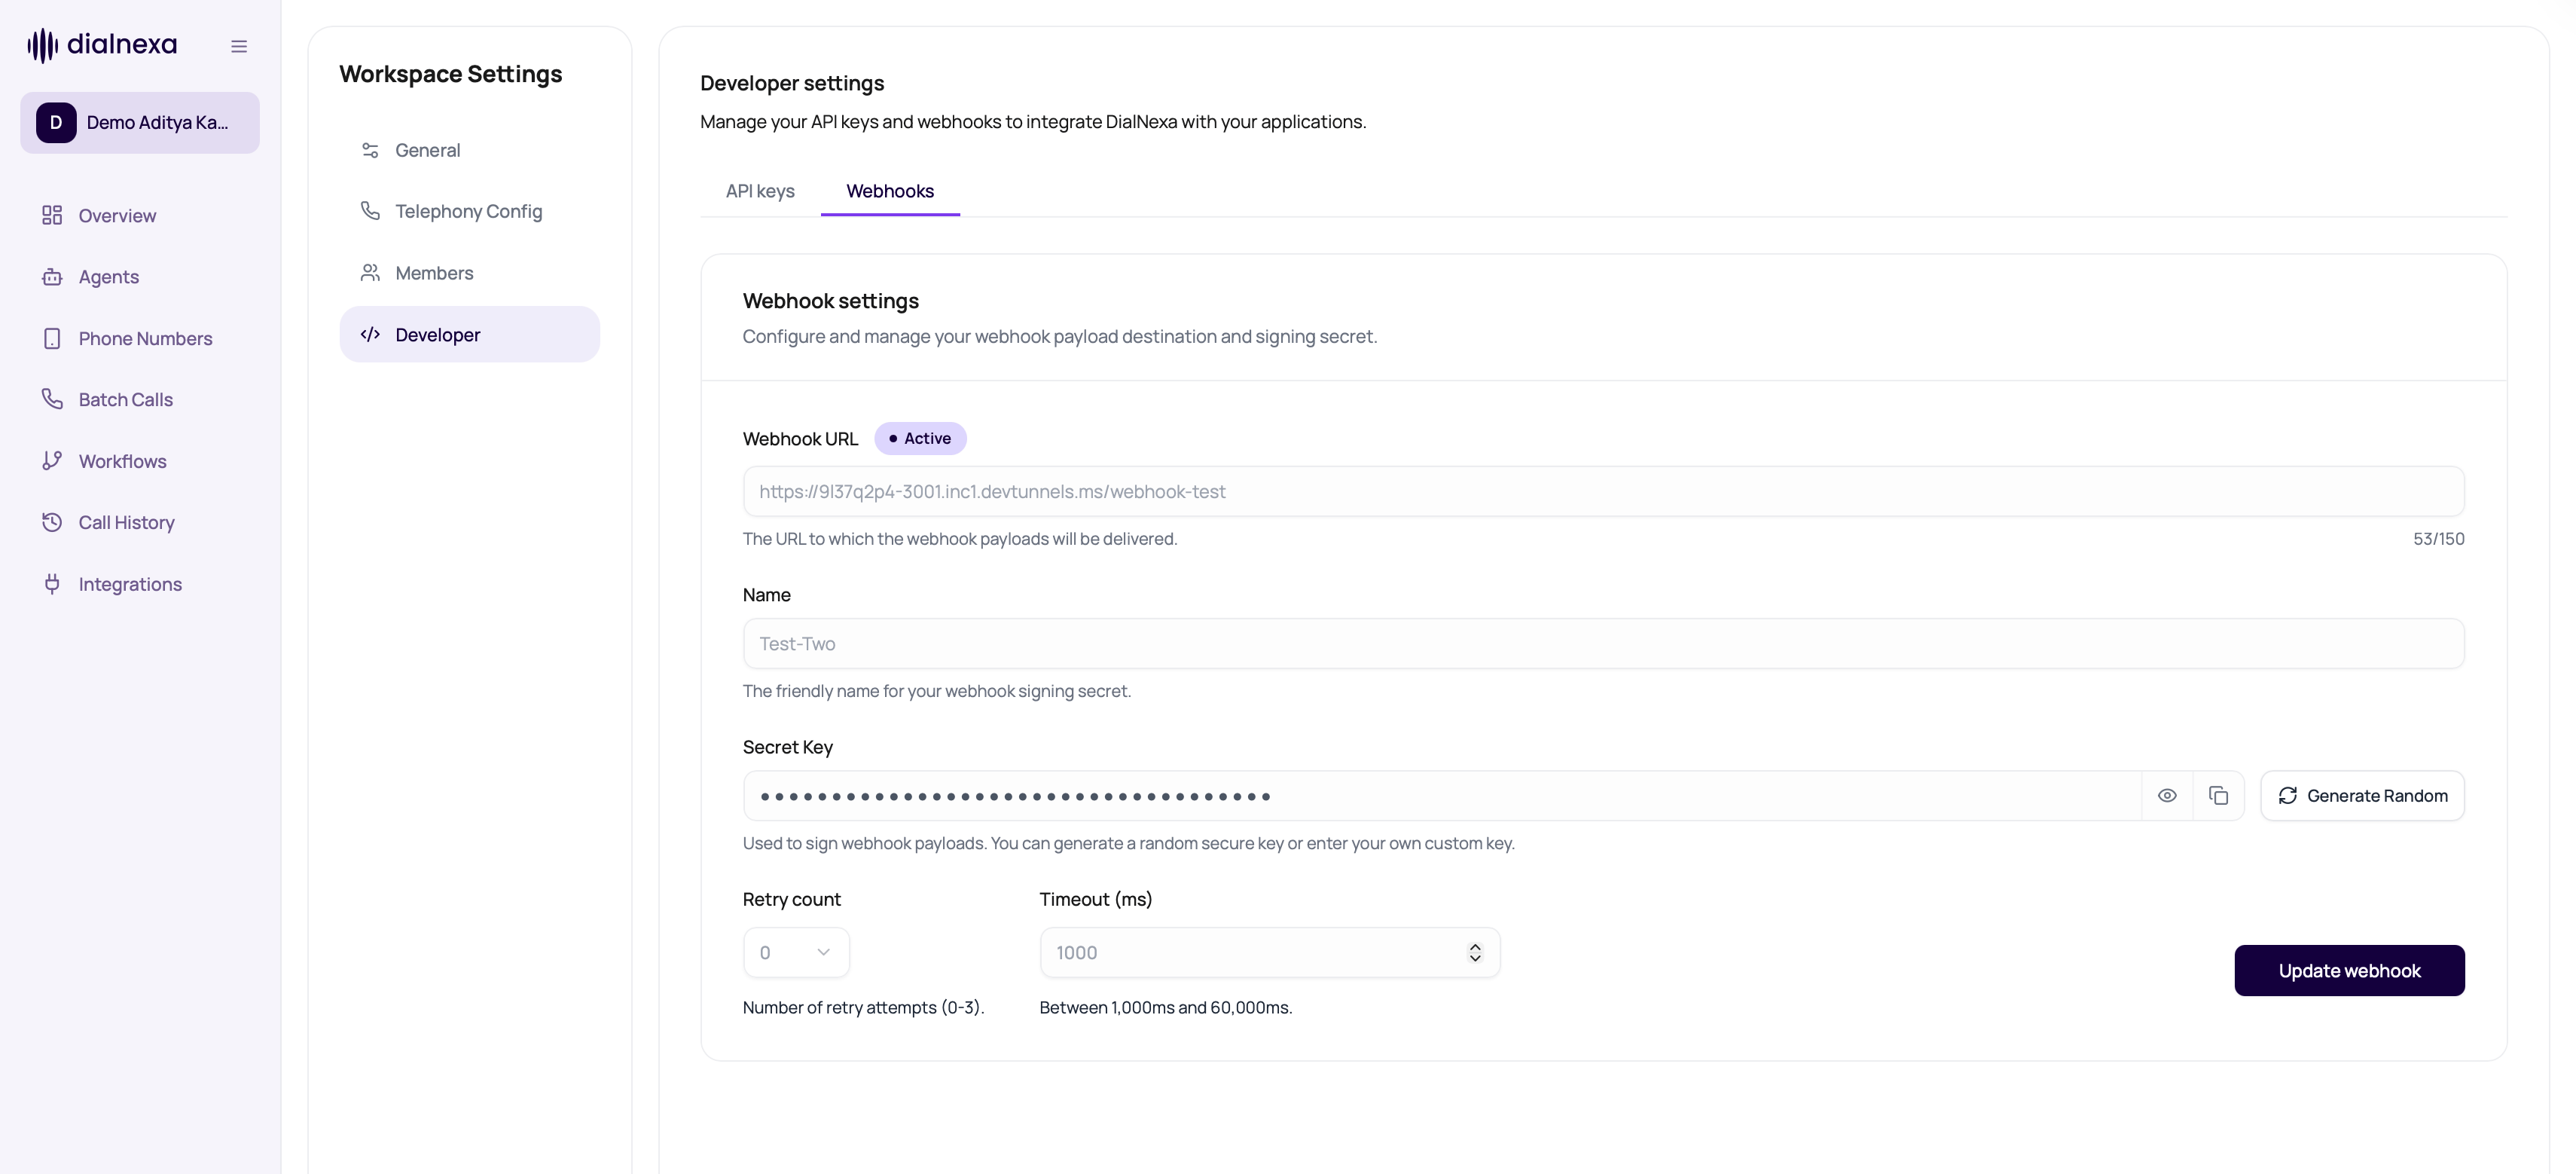Click the Call History clock icon
The image size is (2576, 1174).
[x=52, y=522]
